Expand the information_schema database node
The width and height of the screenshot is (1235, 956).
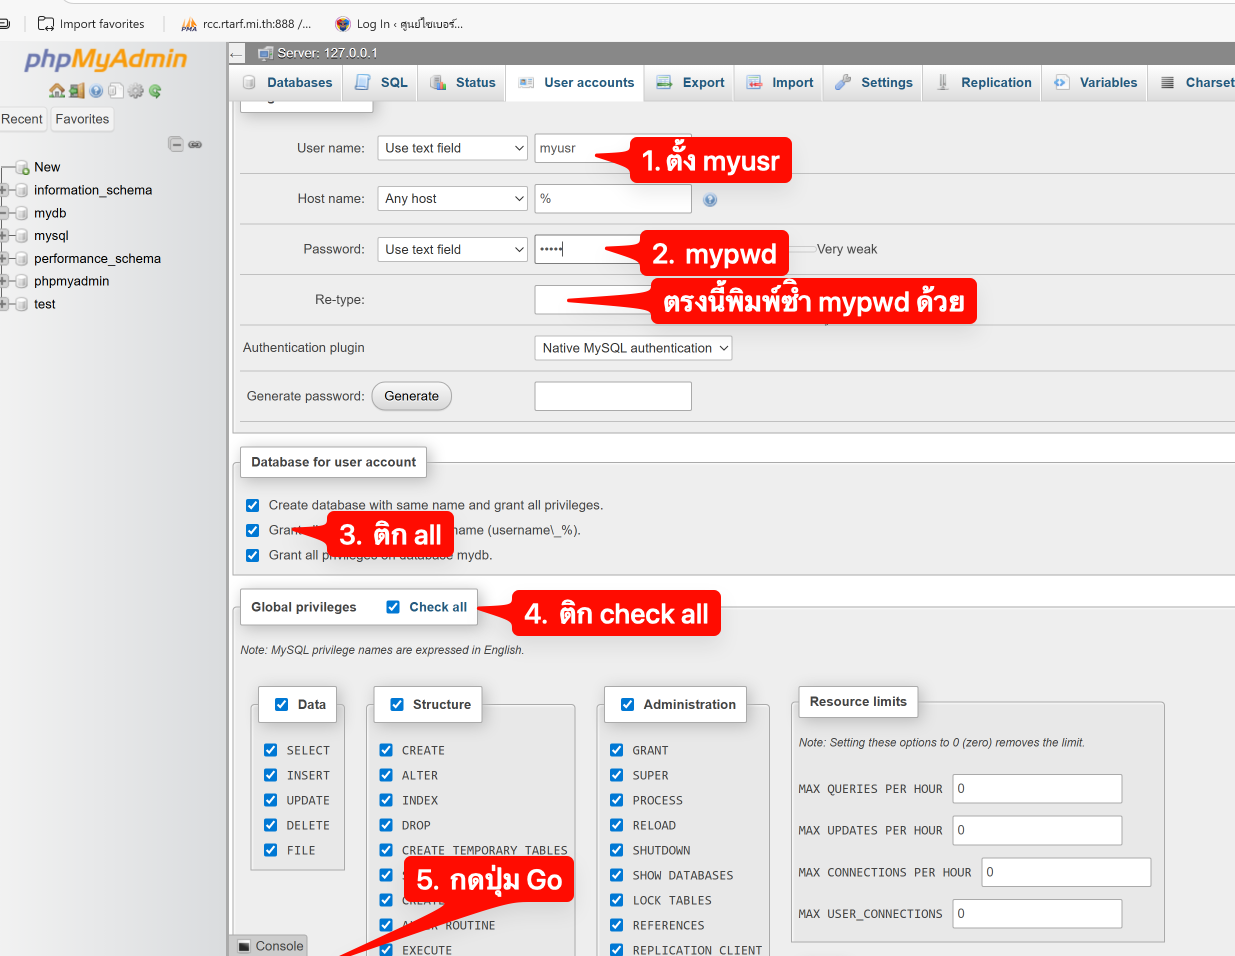click(x=5, y=190)
